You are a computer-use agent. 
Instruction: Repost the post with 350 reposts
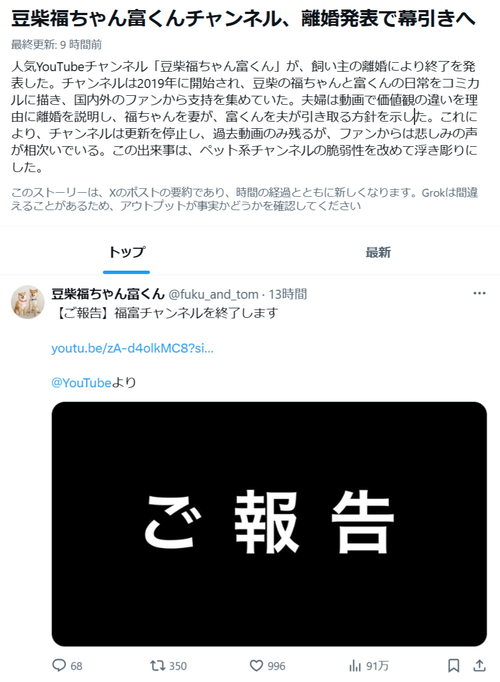pos(156,665)
